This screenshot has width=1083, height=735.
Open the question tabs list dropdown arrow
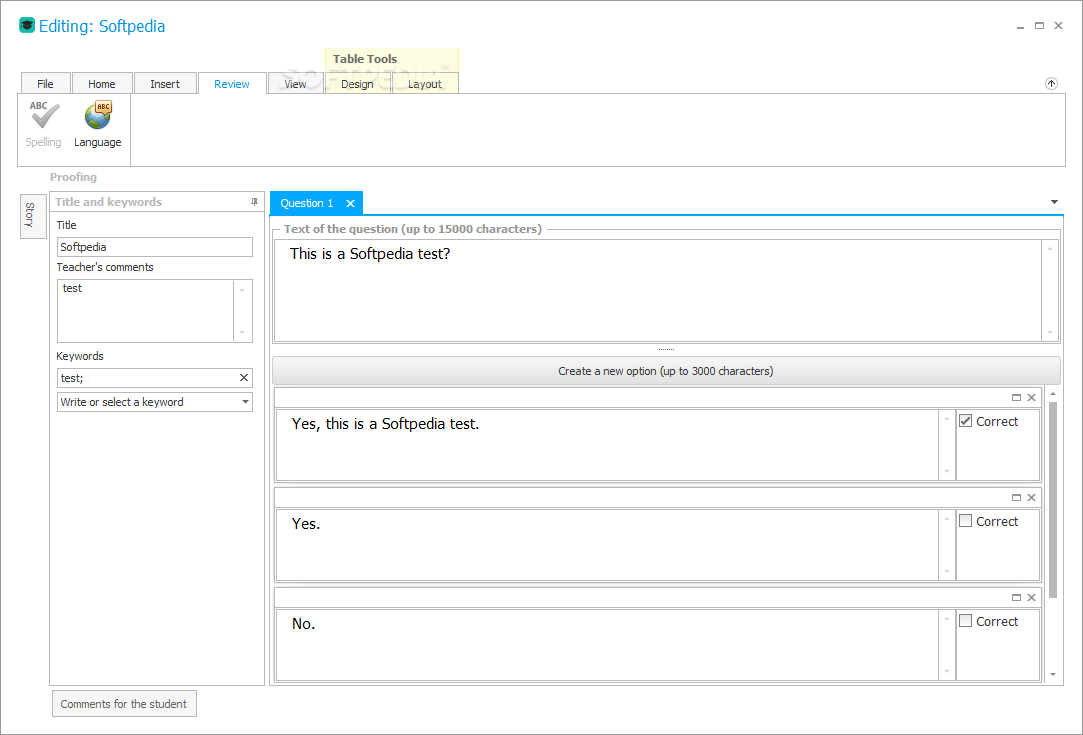(x=1054, y=202)
